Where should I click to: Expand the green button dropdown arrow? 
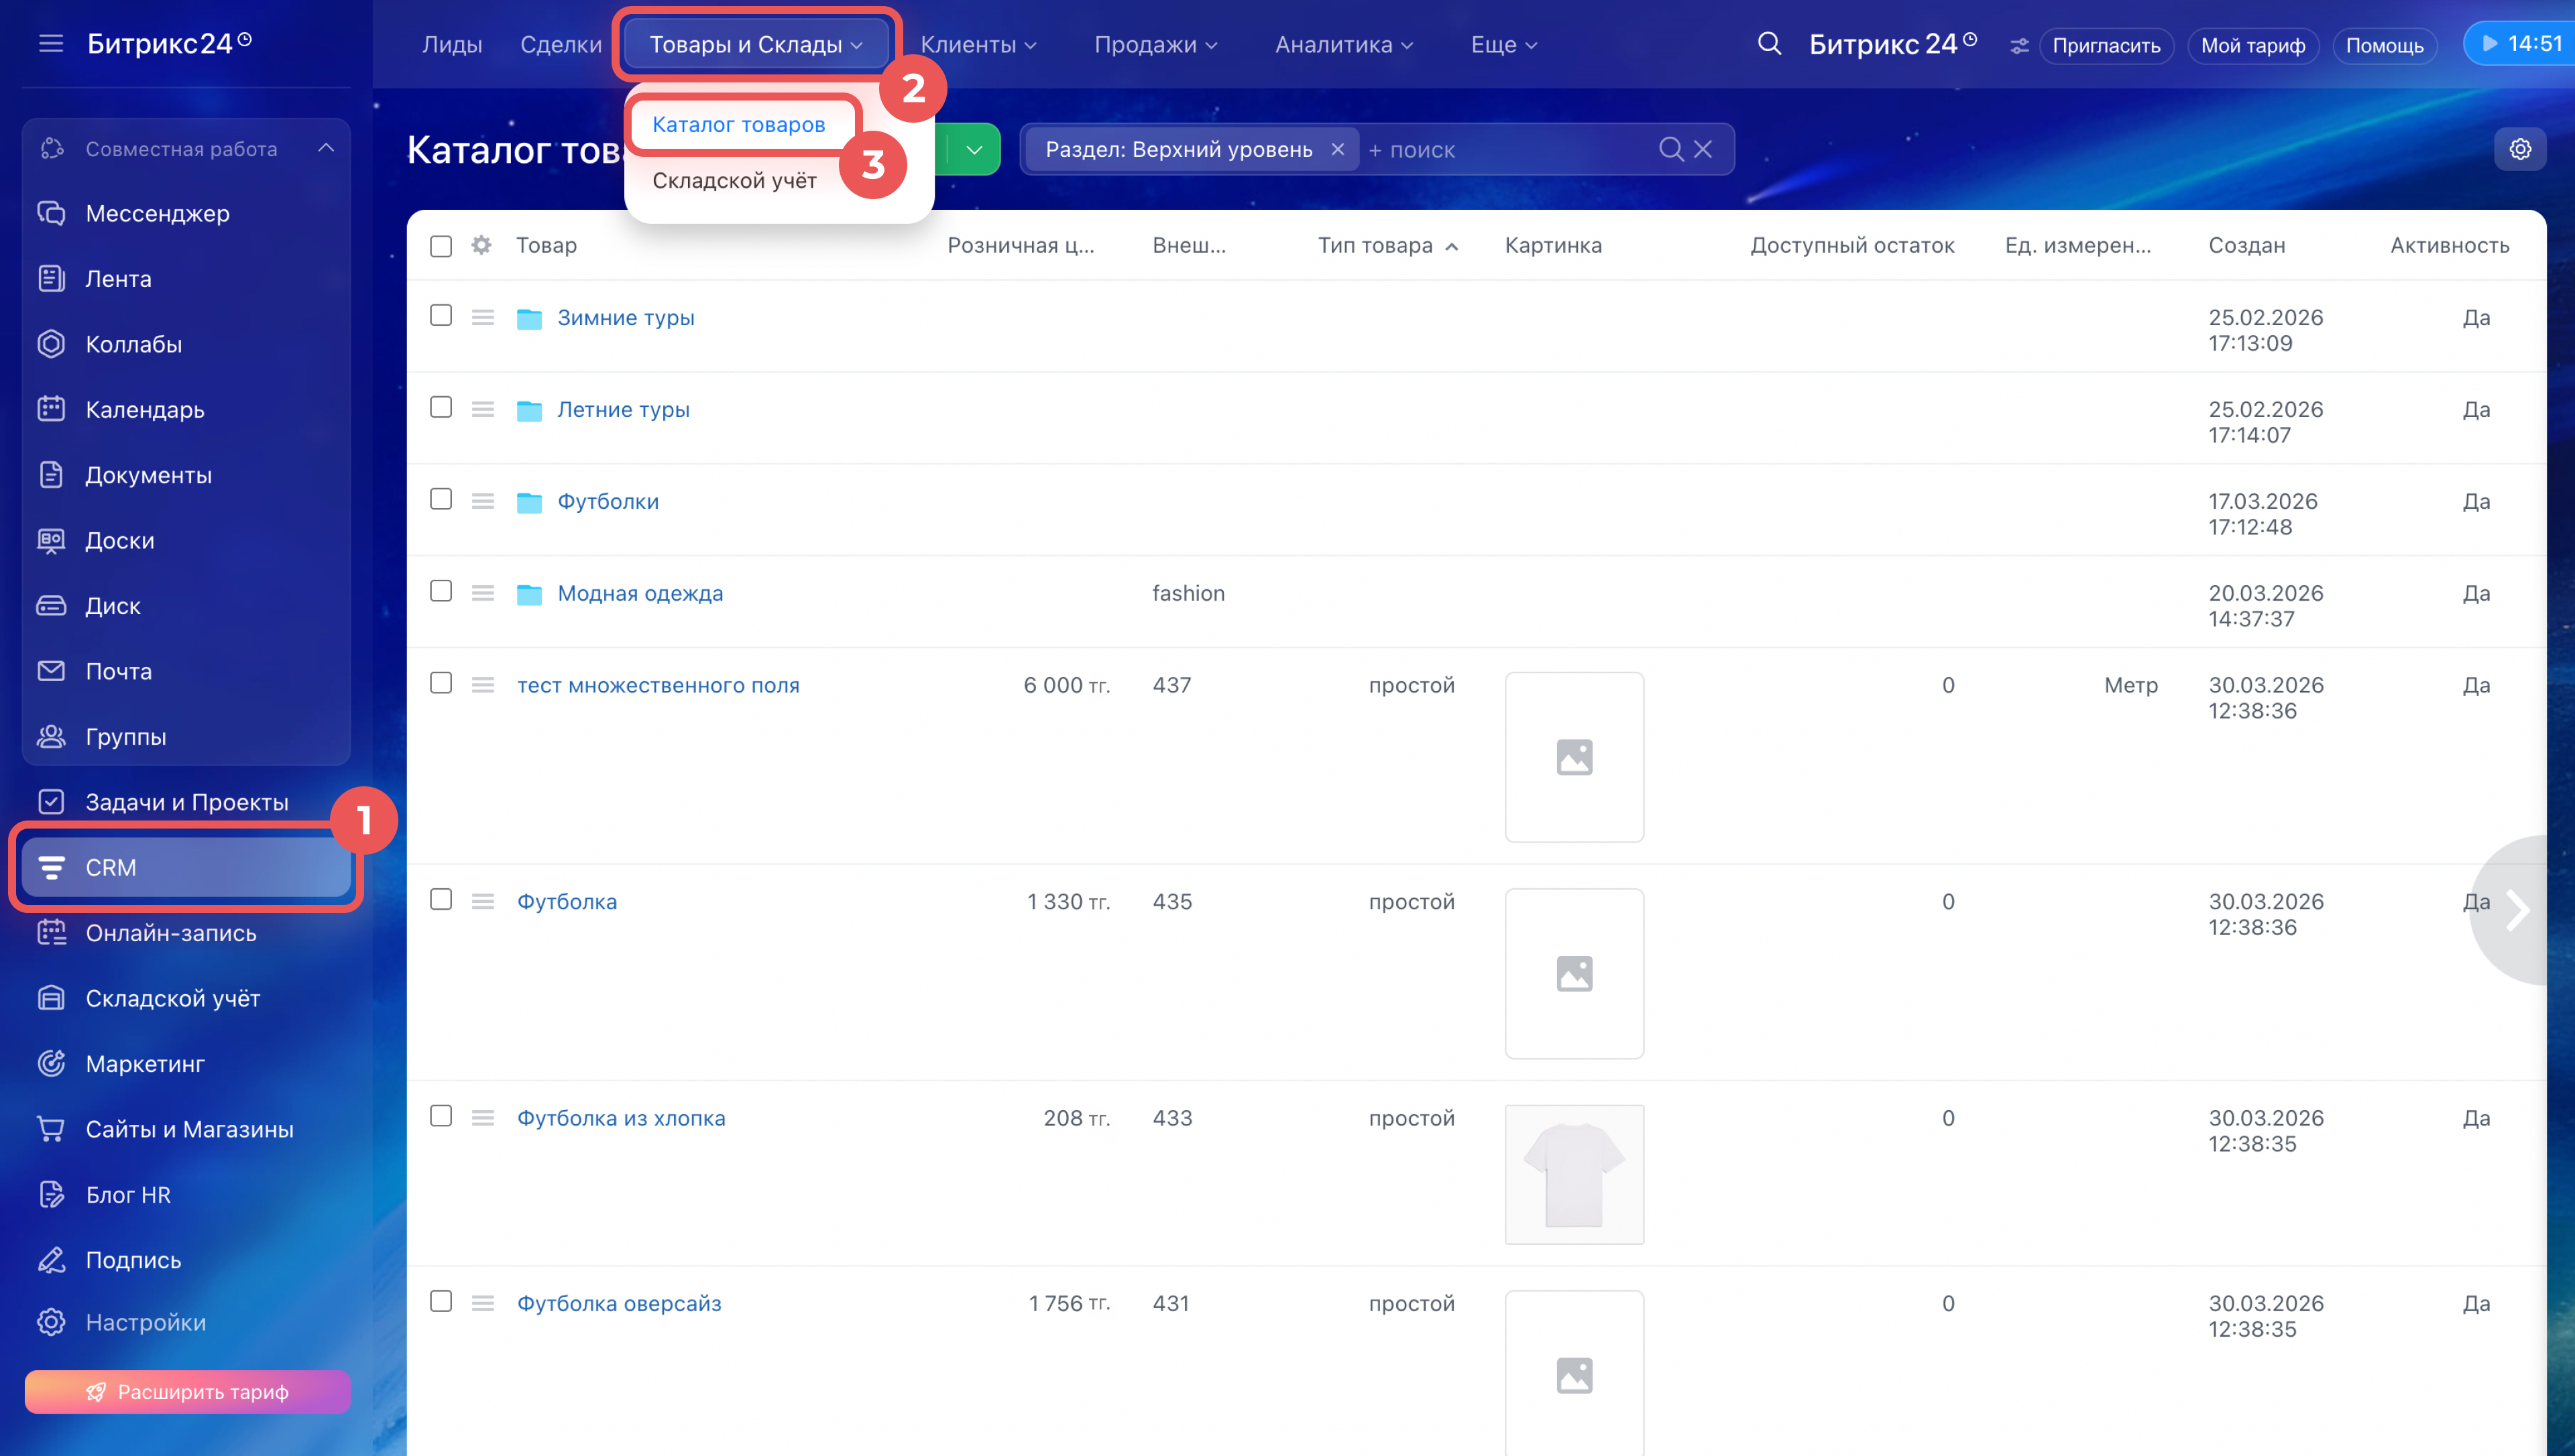click(973, 149)
